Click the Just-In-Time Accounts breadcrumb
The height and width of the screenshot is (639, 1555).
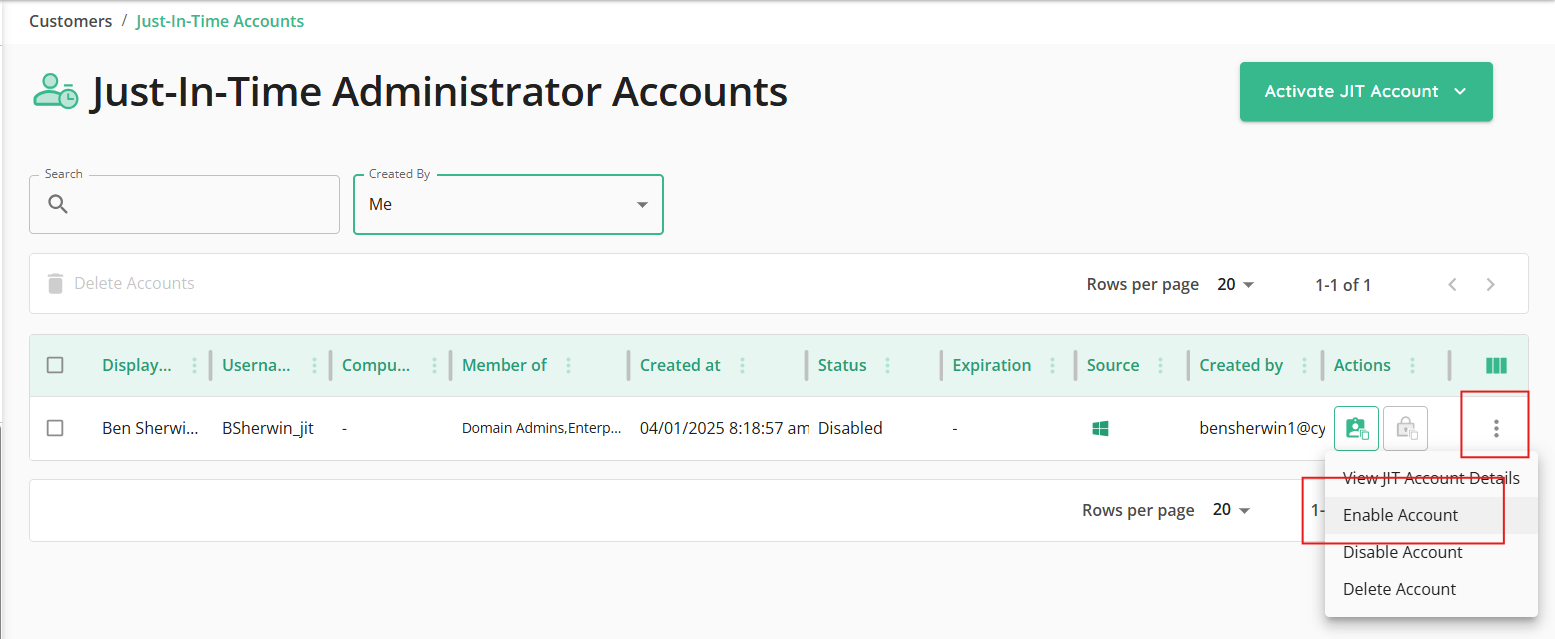click(220, 21)
